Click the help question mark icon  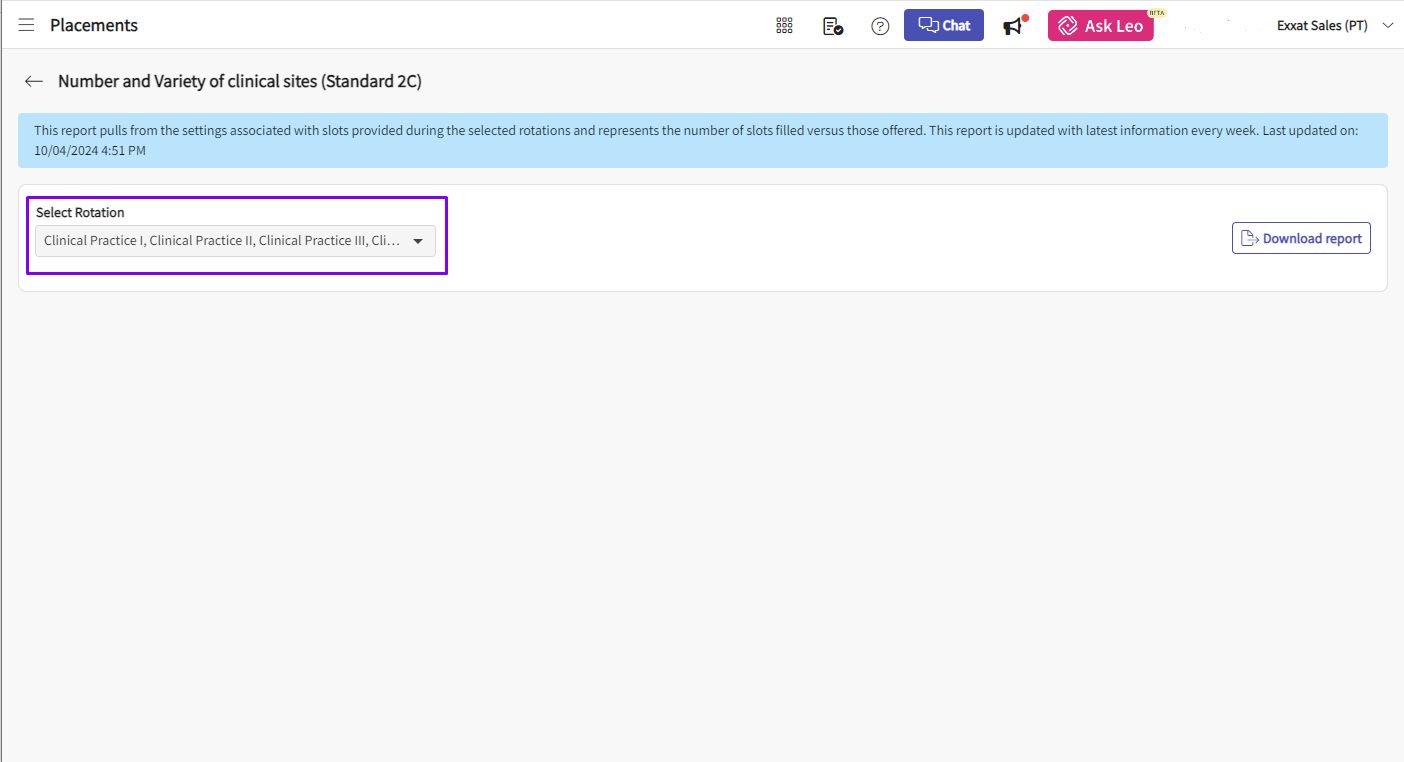pyautogui.click(x=880, y=26)
